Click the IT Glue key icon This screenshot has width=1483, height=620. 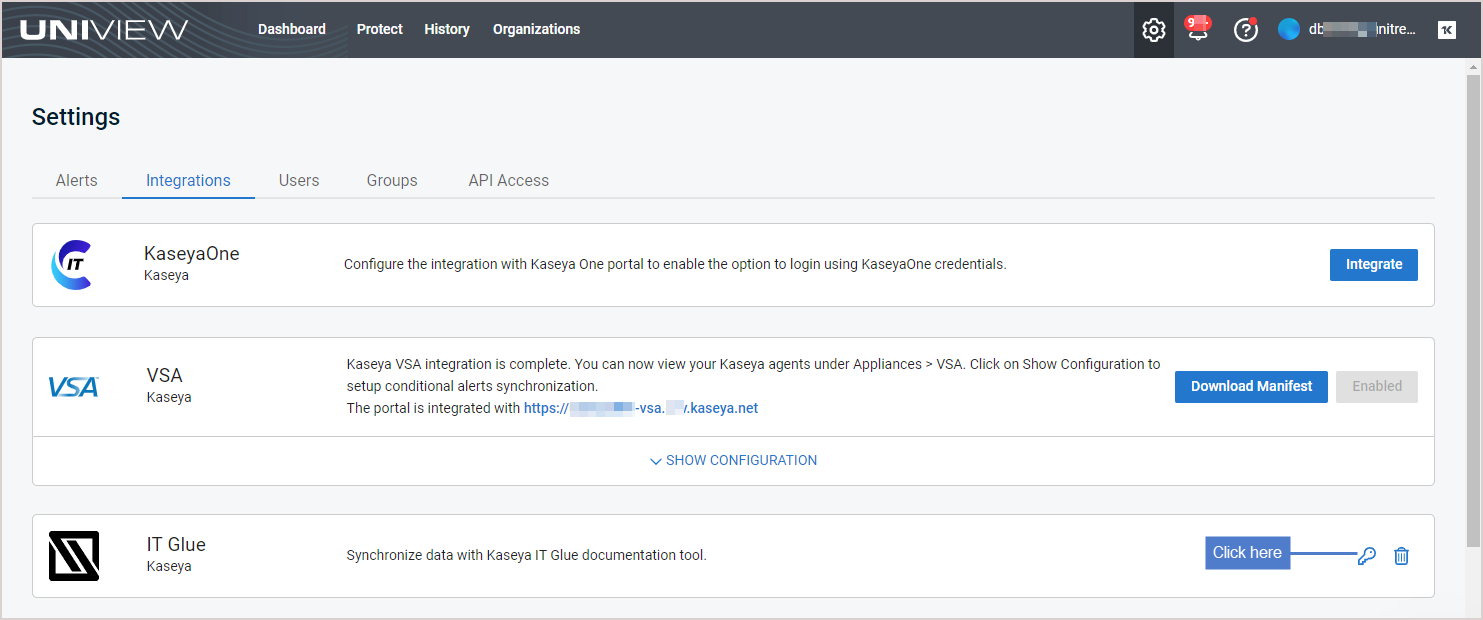(x=1366, y=556)
